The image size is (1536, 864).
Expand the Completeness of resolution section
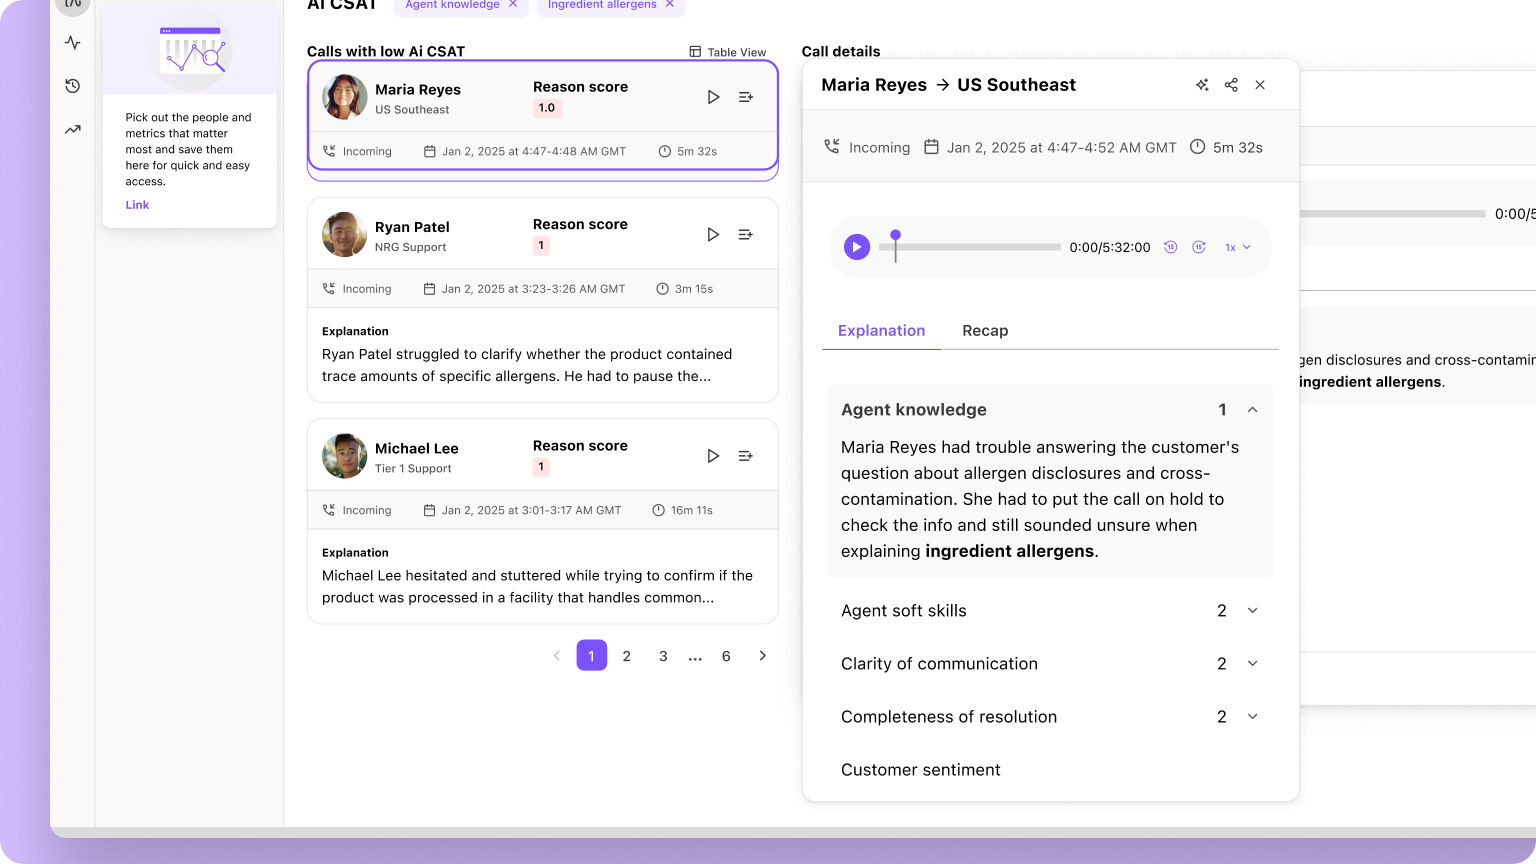(1253, 716)
